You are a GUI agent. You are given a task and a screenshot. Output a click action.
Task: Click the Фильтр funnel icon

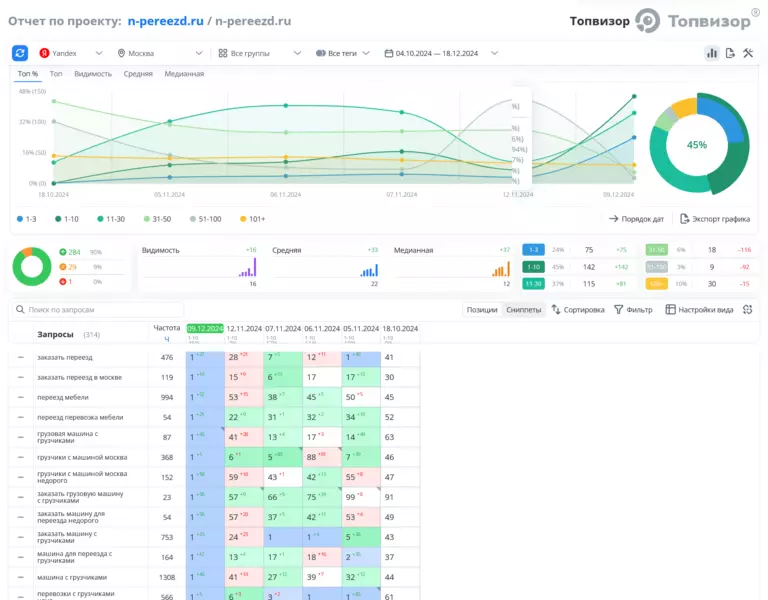(x=619, y=310)
